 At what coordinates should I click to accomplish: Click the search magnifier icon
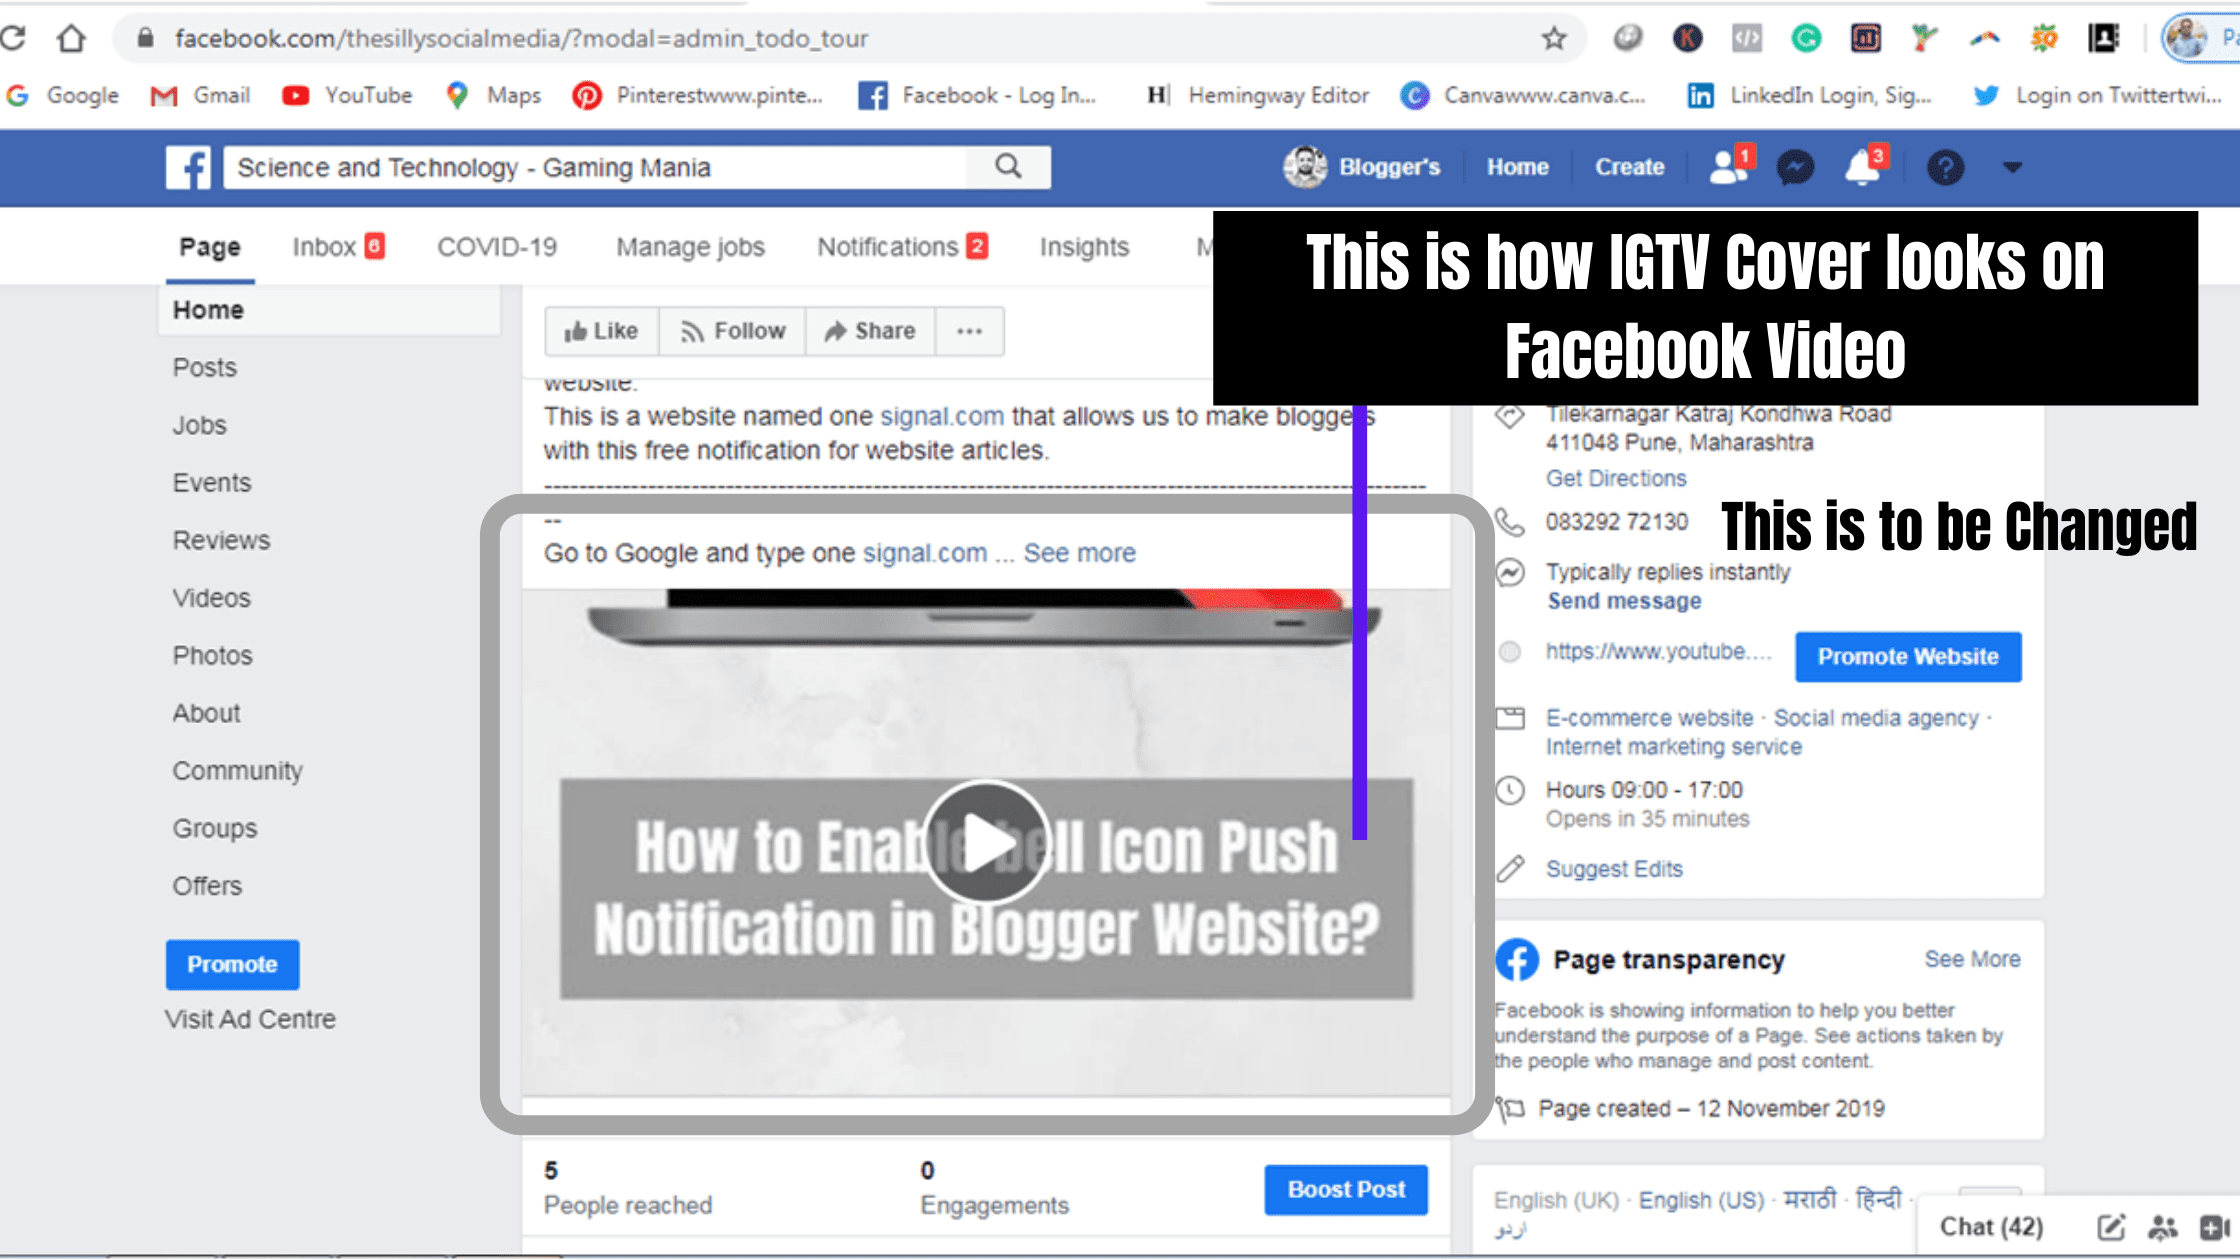click(x=1008, y=167)
